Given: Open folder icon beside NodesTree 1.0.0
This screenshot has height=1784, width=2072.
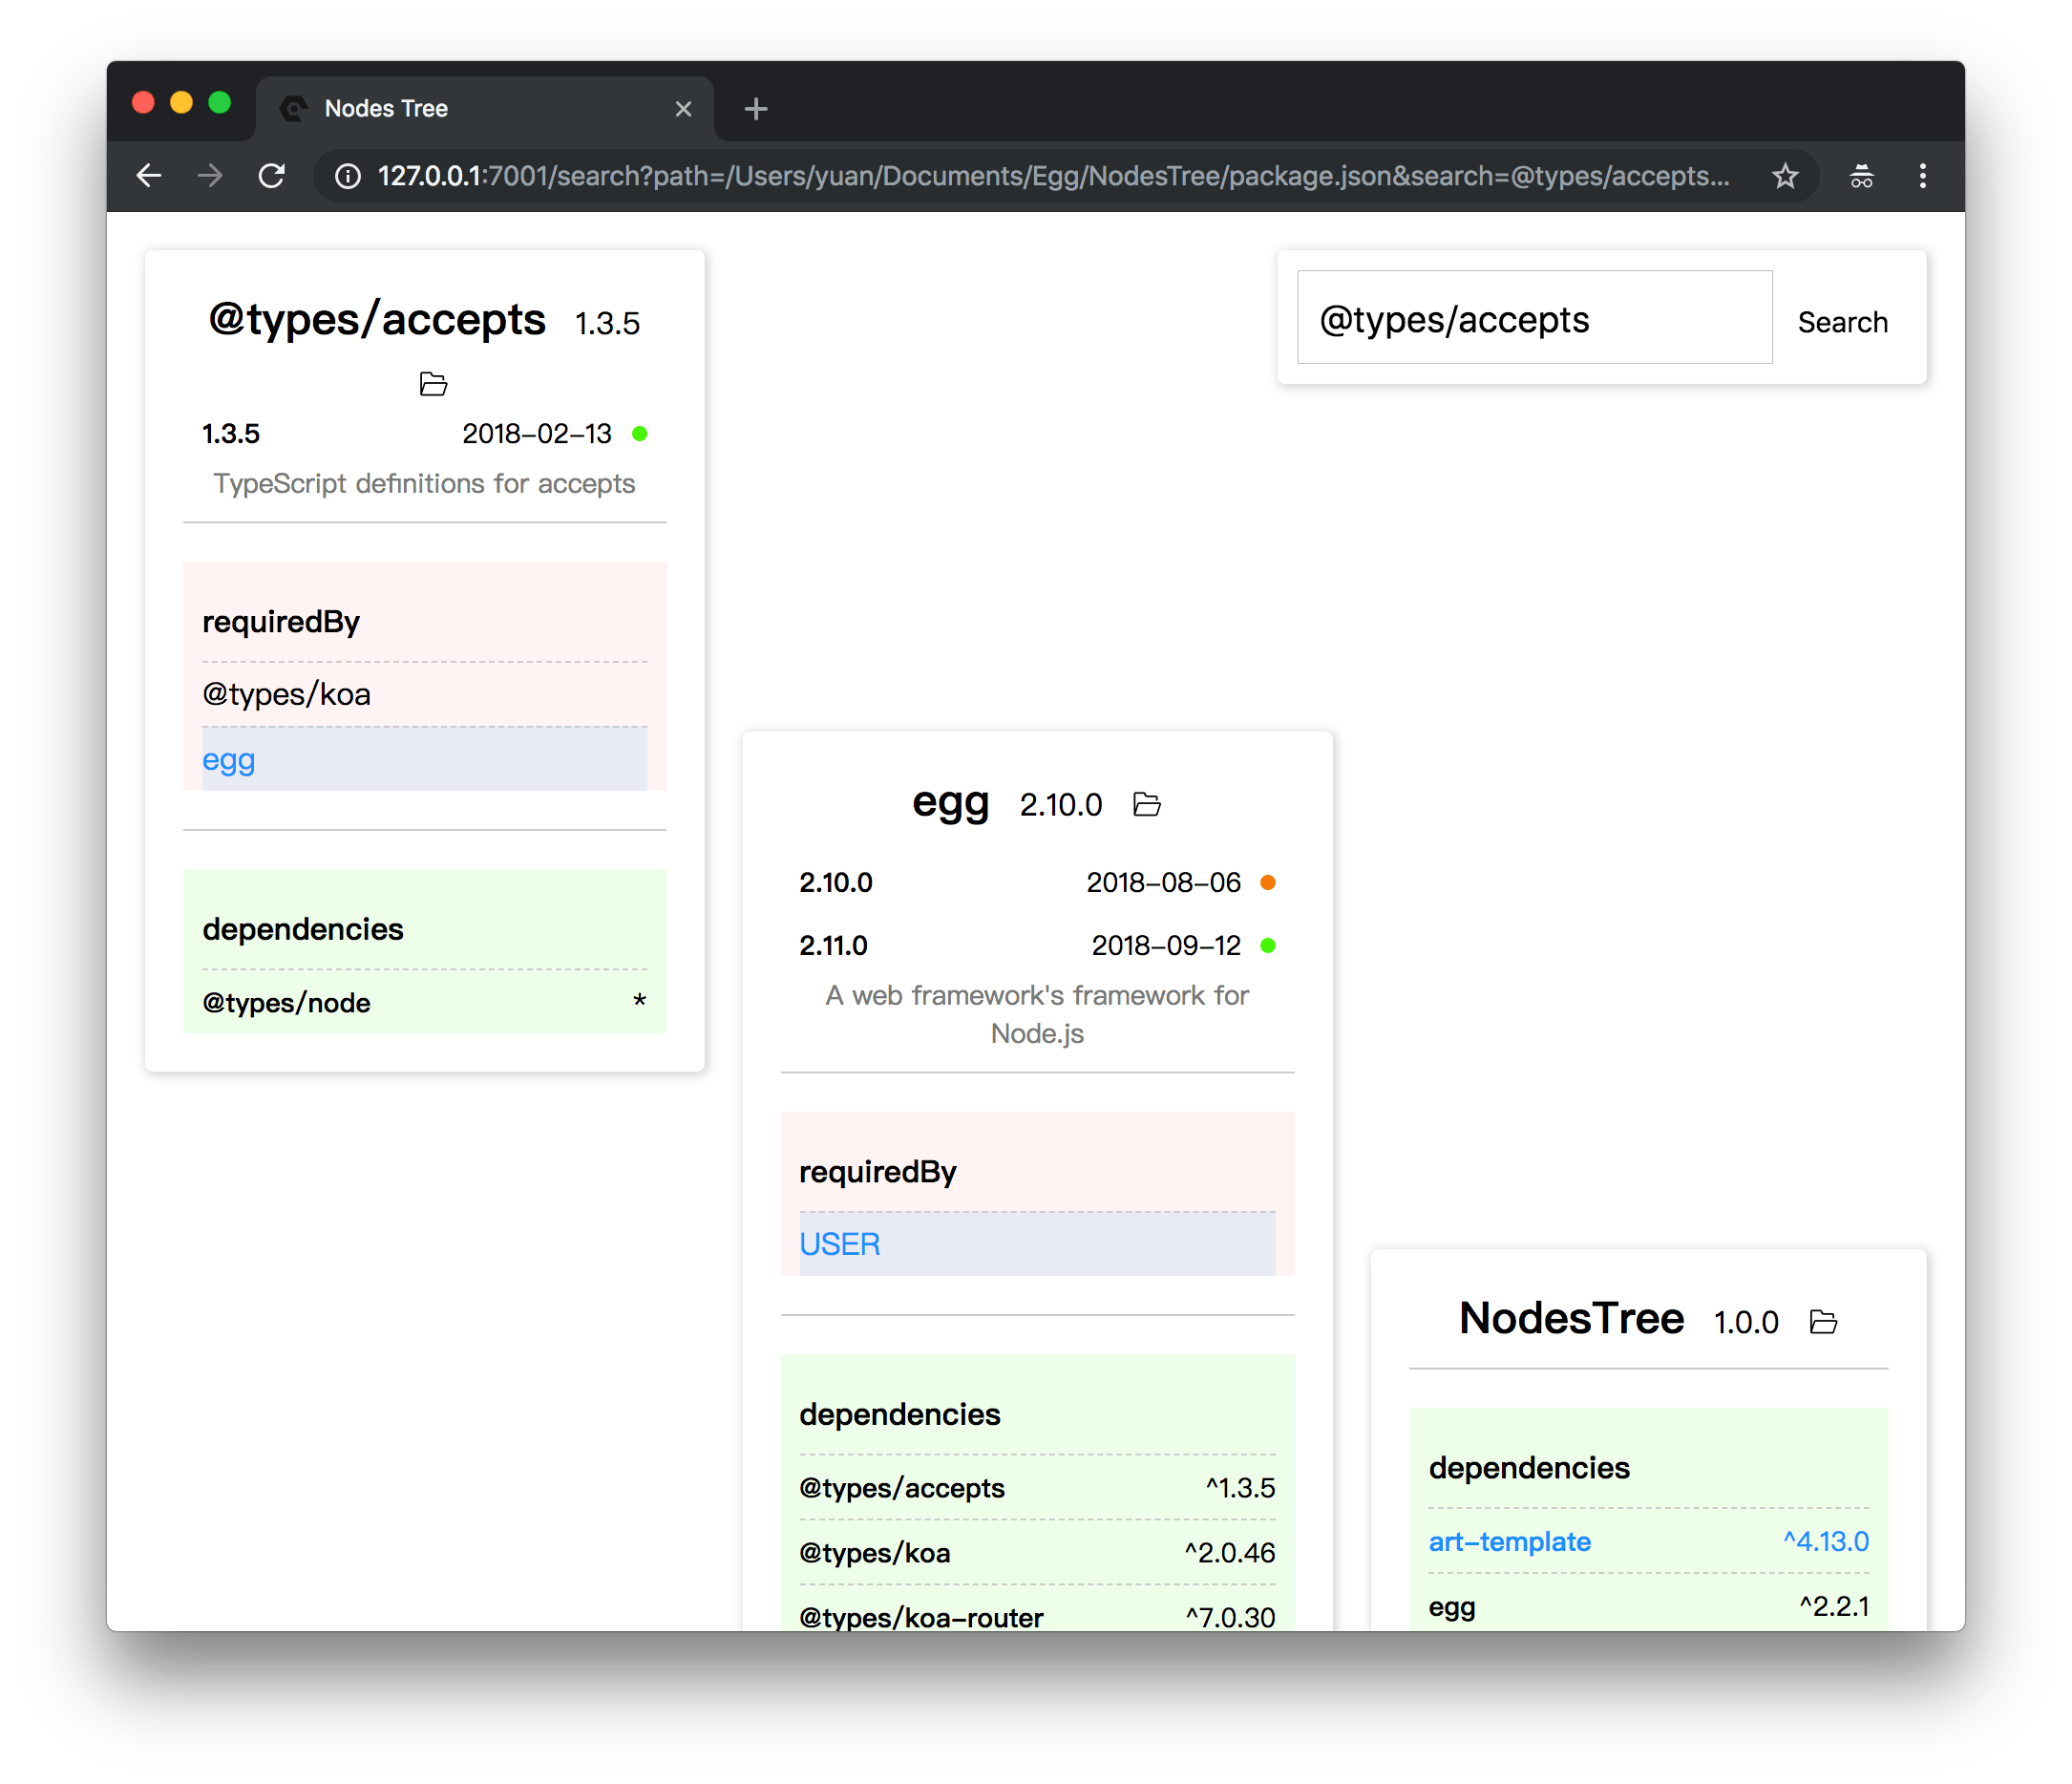Looking at the screenshot, I should [x=1824, y=1322].
